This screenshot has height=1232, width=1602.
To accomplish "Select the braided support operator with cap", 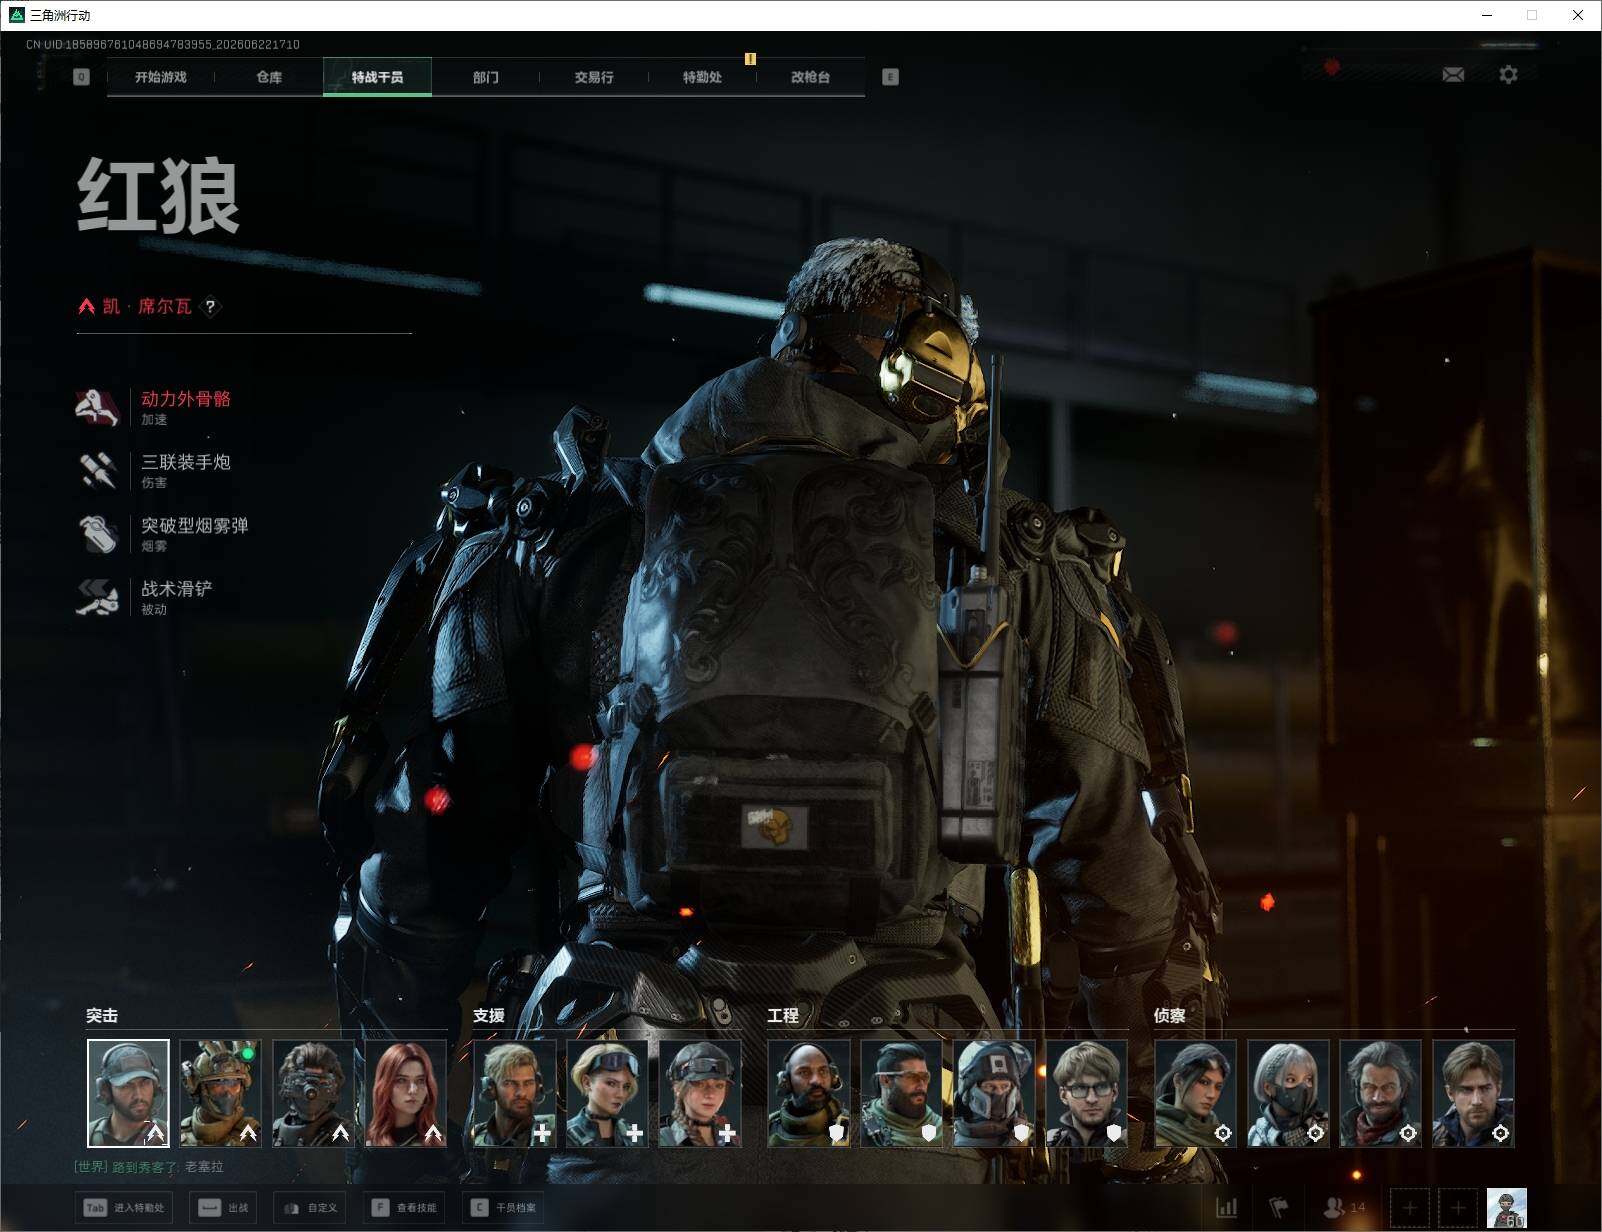I will 700,1093.
